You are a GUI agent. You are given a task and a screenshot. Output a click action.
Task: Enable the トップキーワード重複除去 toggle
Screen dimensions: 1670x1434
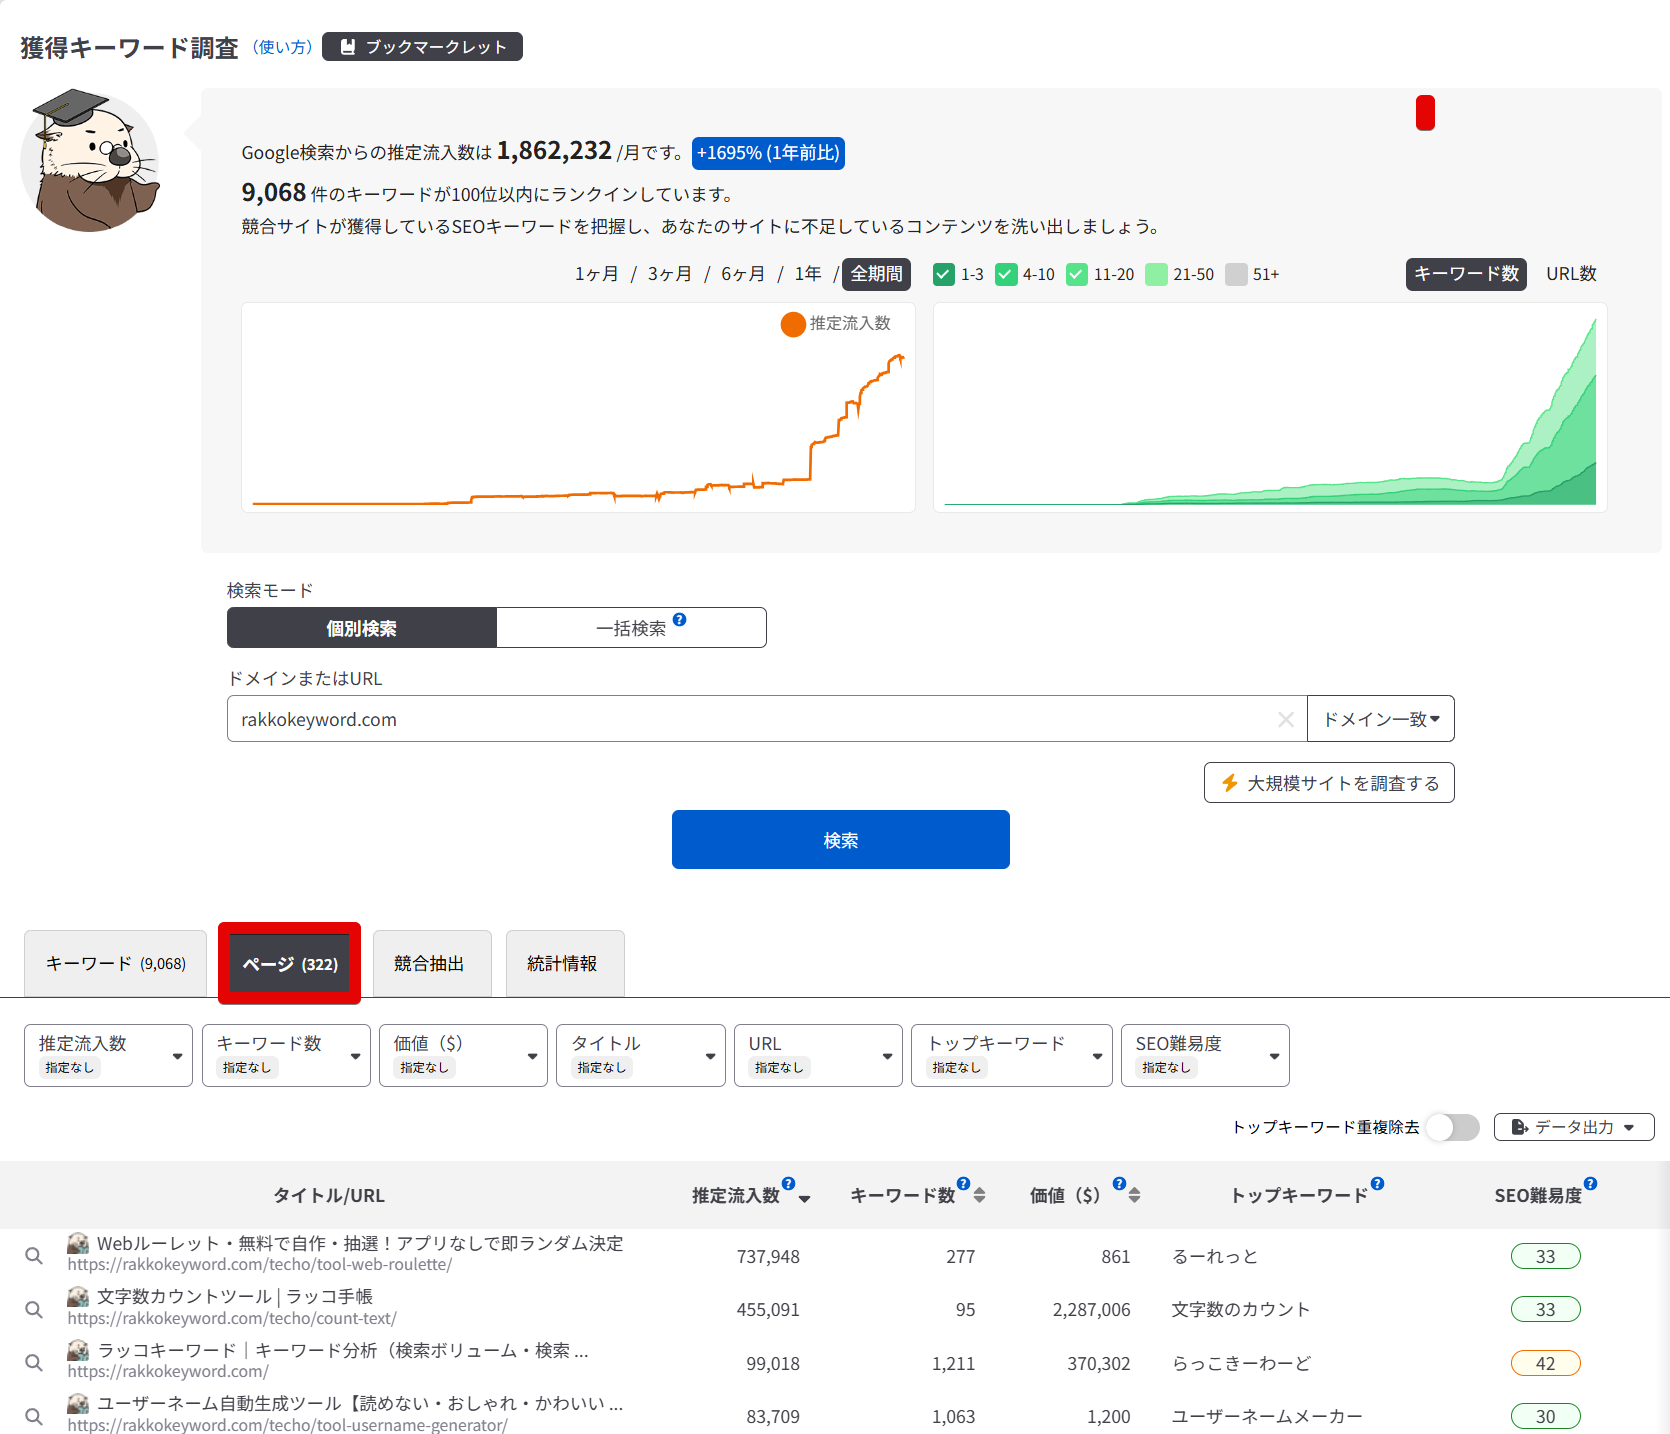point(1452,1127)
